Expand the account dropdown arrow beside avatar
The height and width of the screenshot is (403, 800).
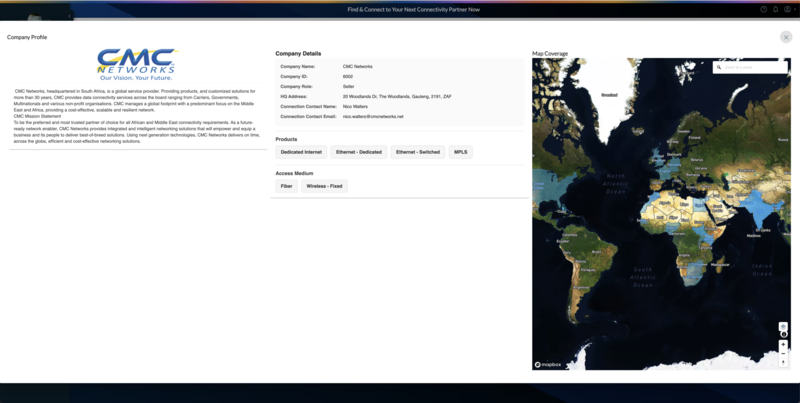(794, 9)
